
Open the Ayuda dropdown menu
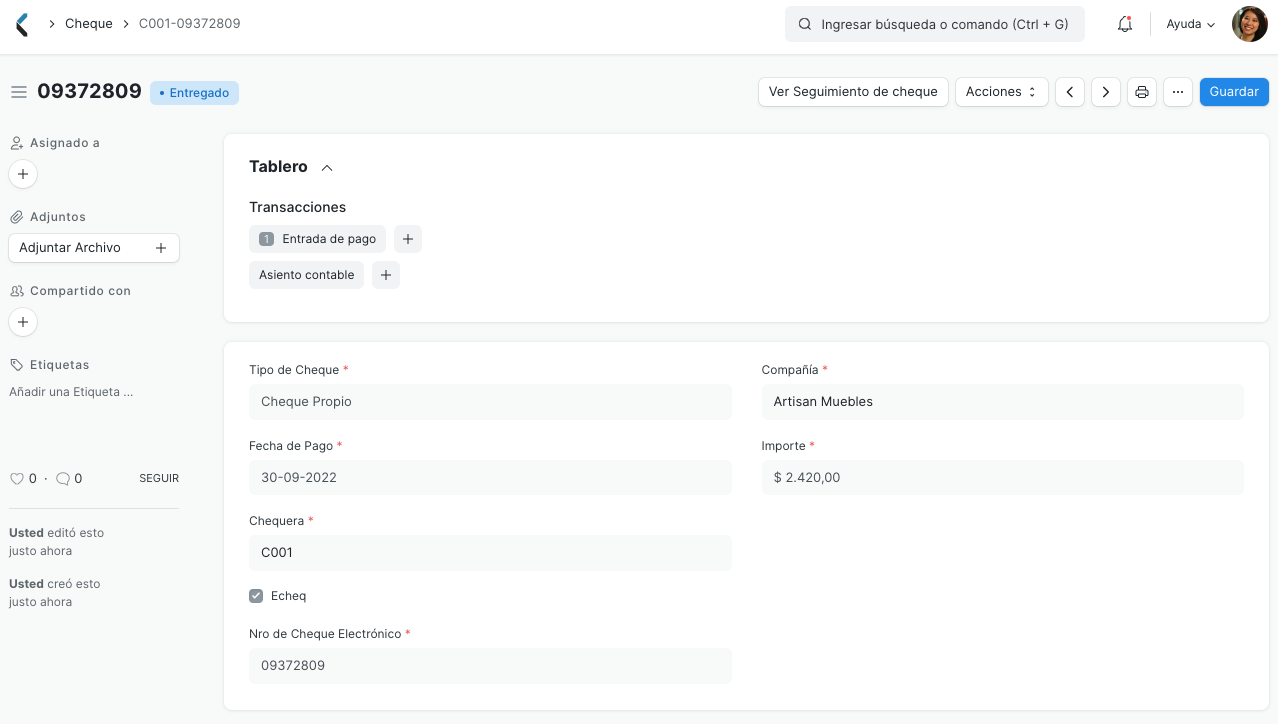[x=1191, y=24]
